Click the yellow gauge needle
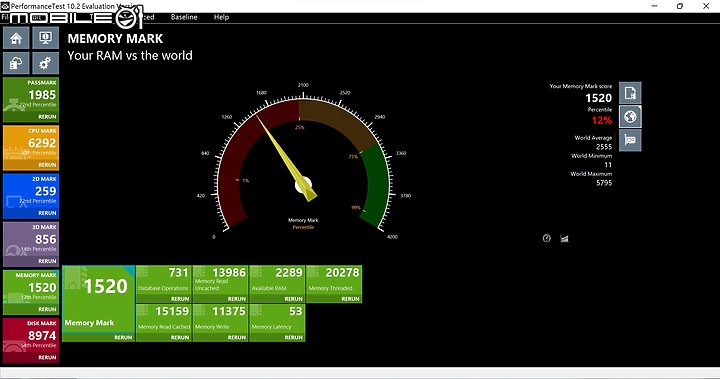 click(x=286, y=158)
